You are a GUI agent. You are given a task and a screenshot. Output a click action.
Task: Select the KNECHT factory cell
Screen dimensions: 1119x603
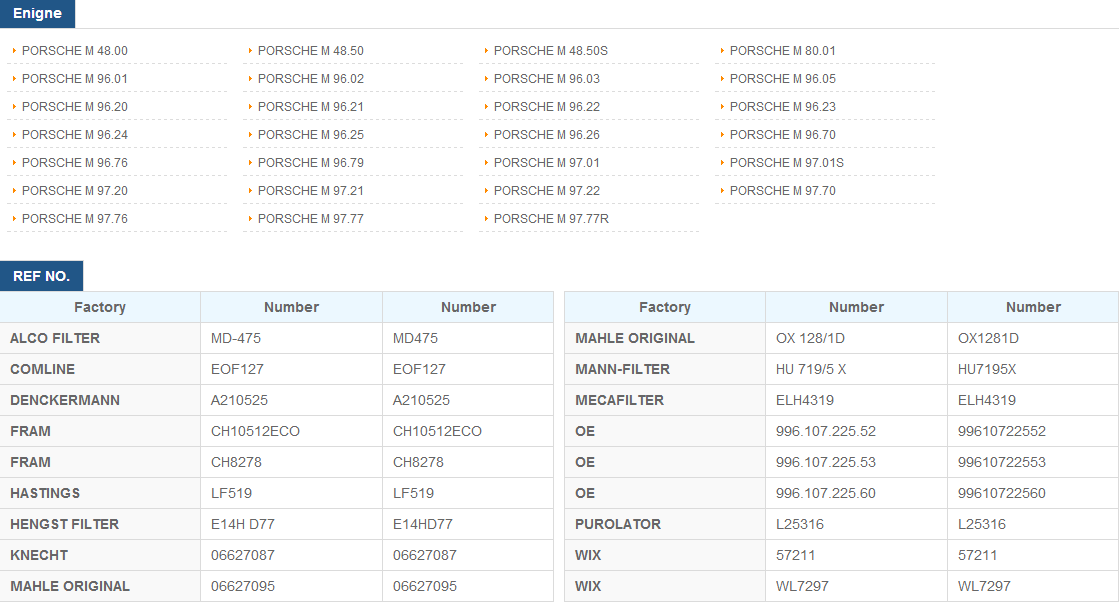(x=100, y=555)
